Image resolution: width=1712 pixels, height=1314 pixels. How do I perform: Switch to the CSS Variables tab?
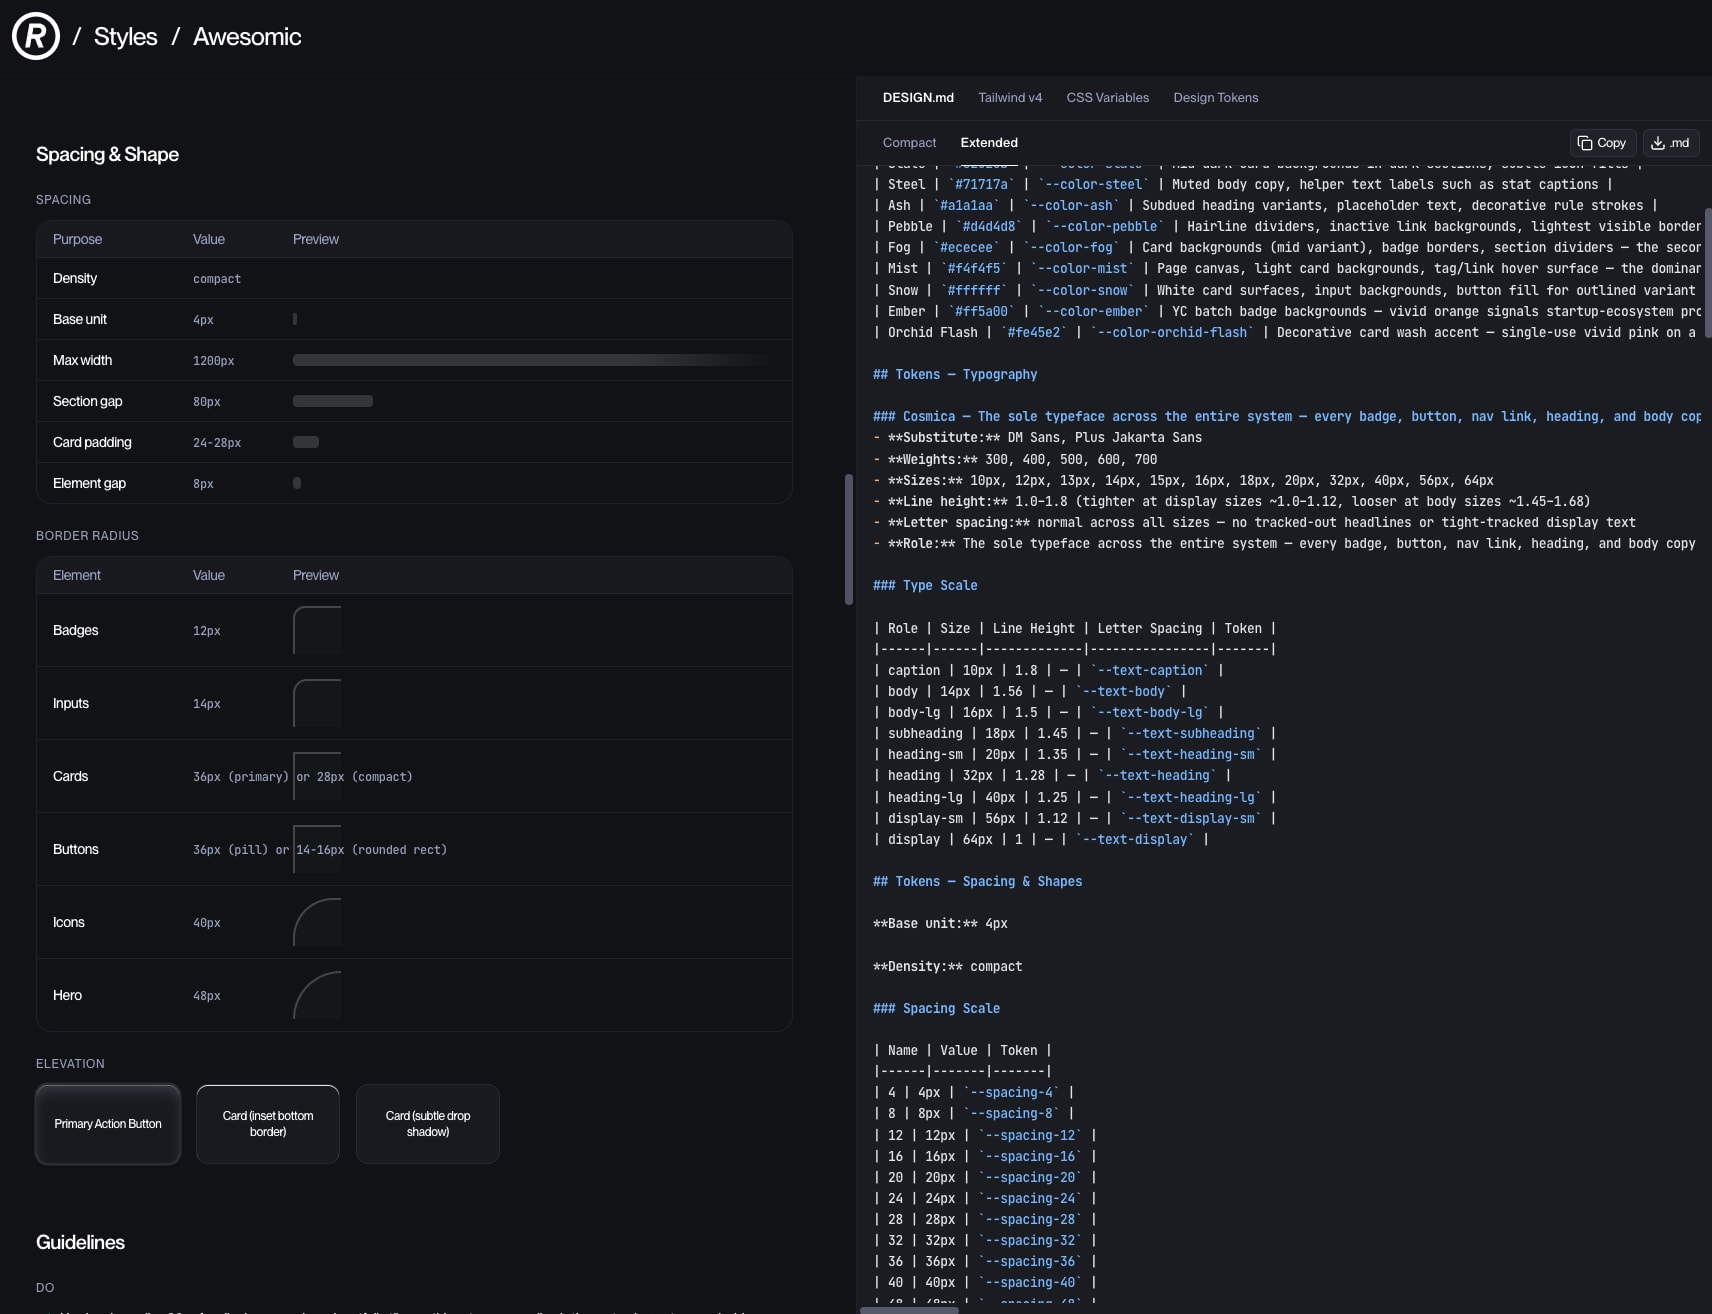pyautogui.click(x=1108, y=98)
